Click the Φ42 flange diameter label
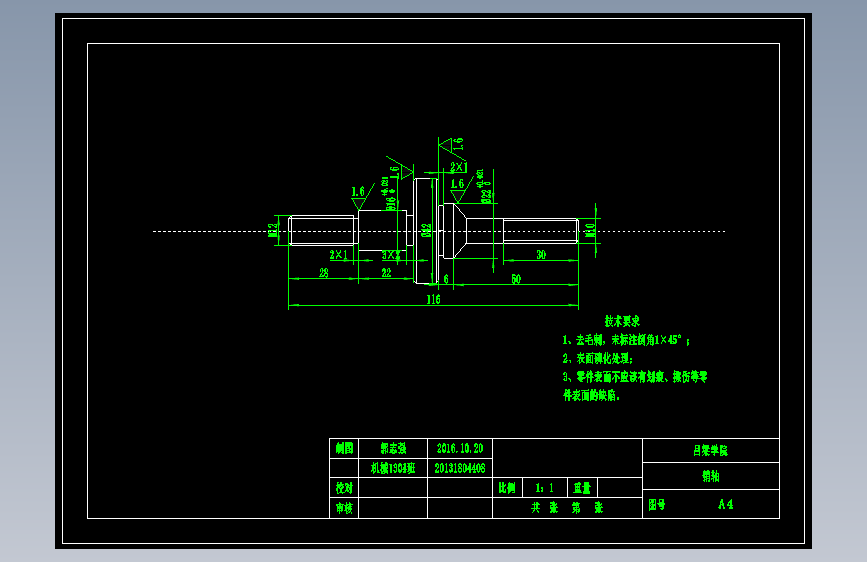 pyautogui.click(x=426, y=230)
